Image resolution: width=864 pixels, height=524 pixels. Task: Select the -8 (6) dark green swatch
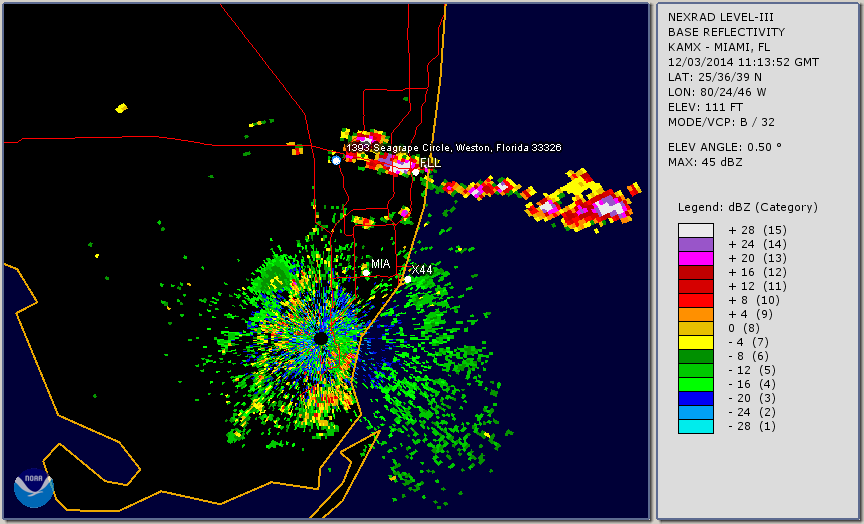[x=696, y=356]
